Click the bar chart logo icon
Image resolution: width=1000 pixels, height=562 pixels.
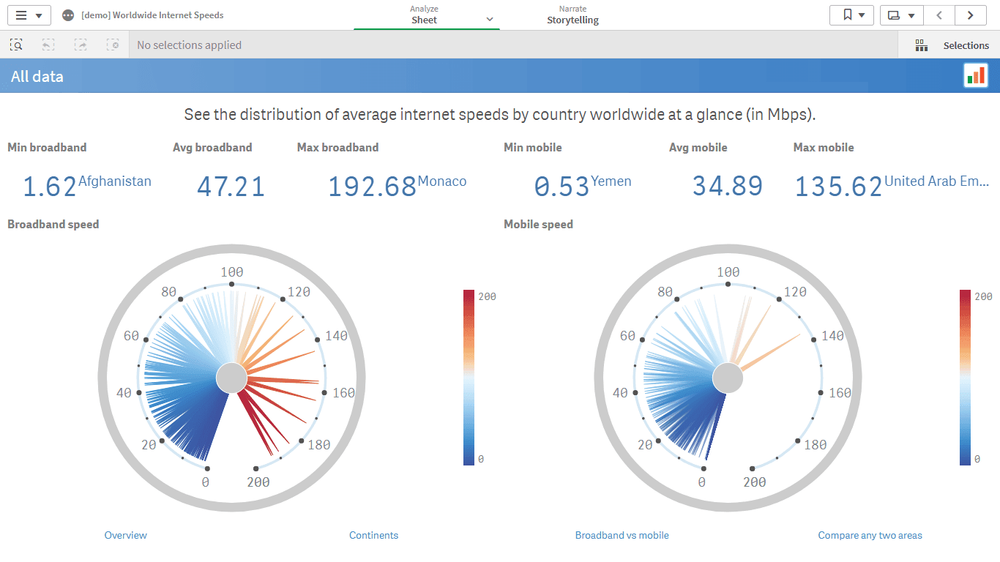[975, 76]
